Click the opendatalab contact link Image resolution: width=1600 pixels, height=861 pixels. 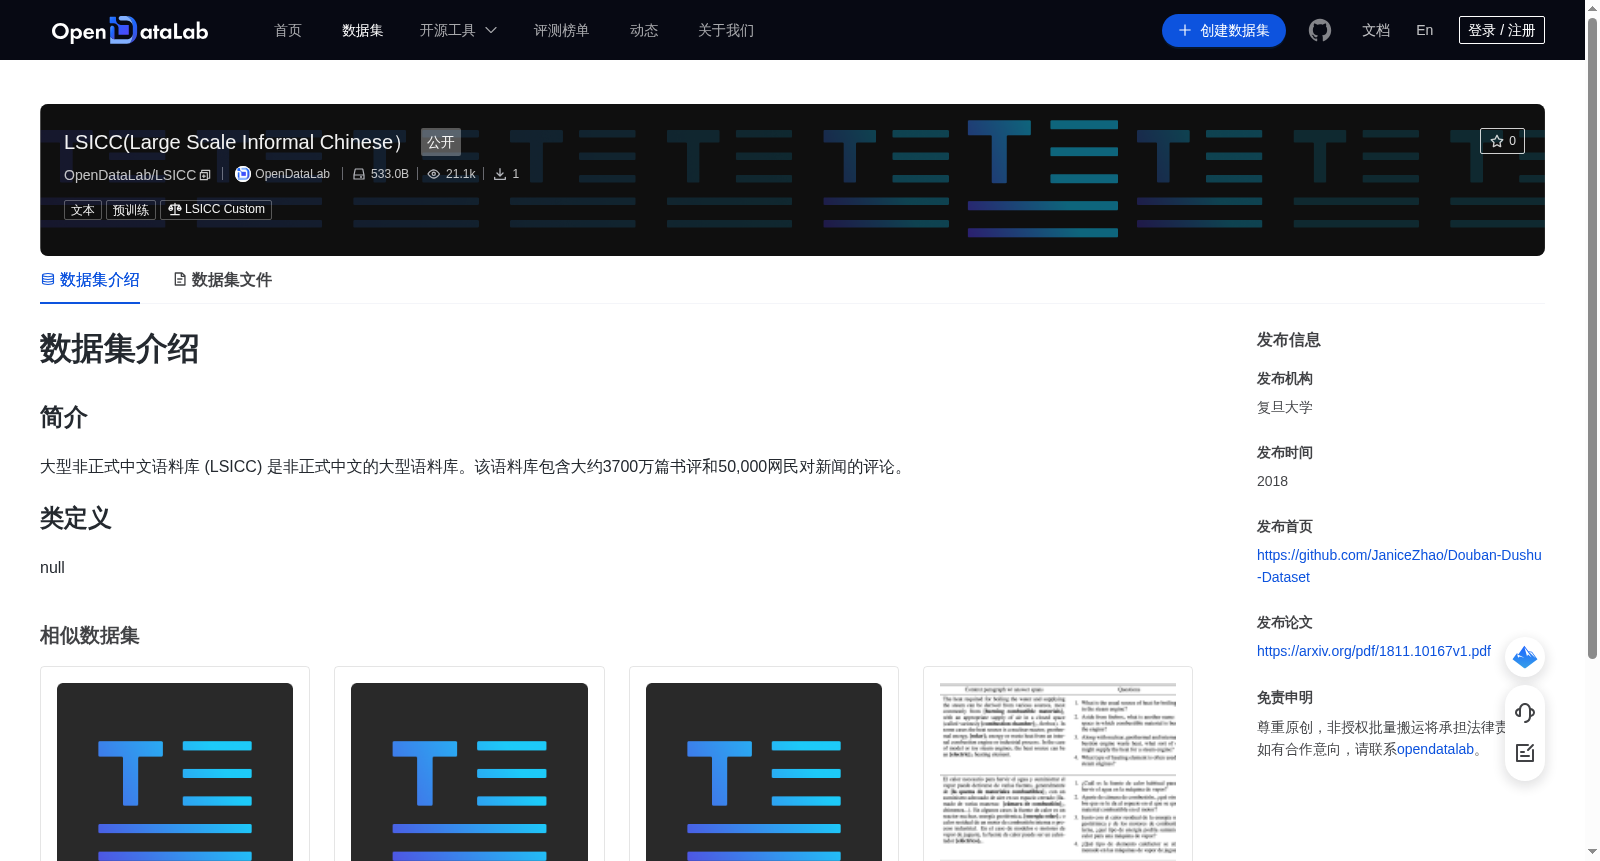coord(1435,749)
